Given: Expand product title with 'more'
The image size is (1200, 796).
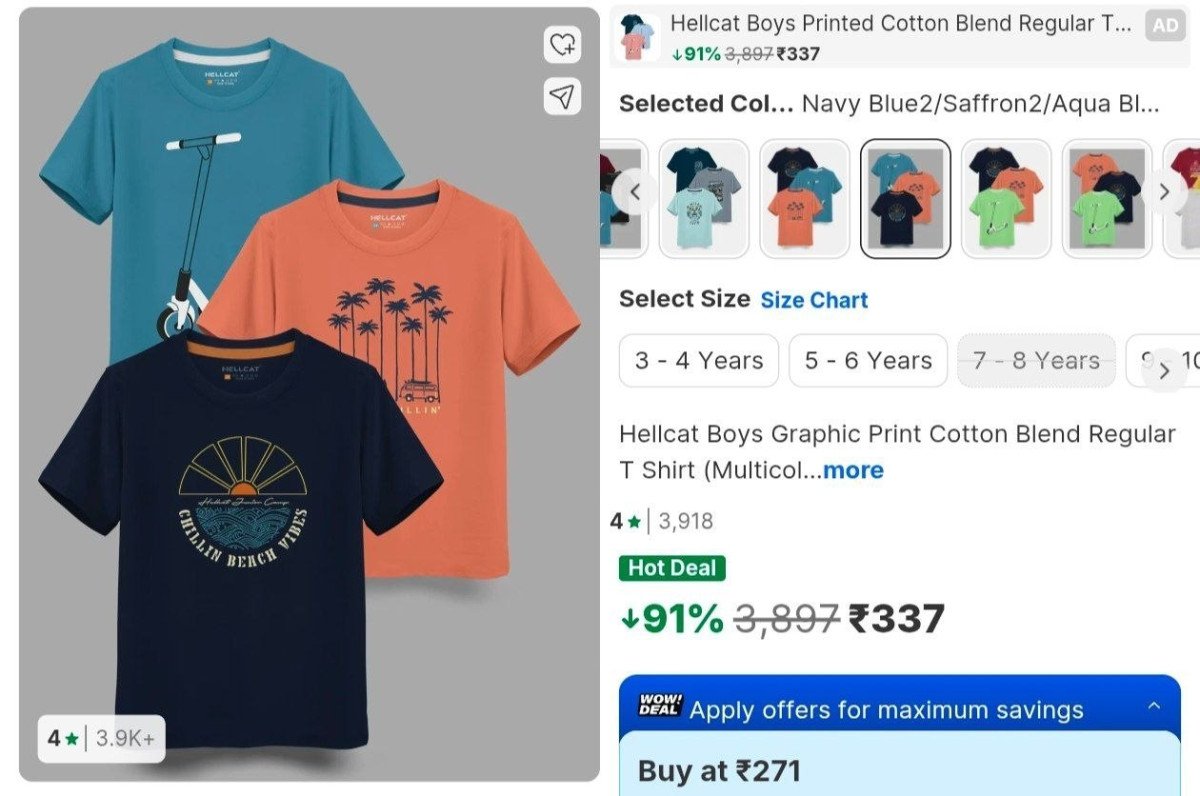Looking at the screenshot, I should pyautogui.click(x=853, y=470).
